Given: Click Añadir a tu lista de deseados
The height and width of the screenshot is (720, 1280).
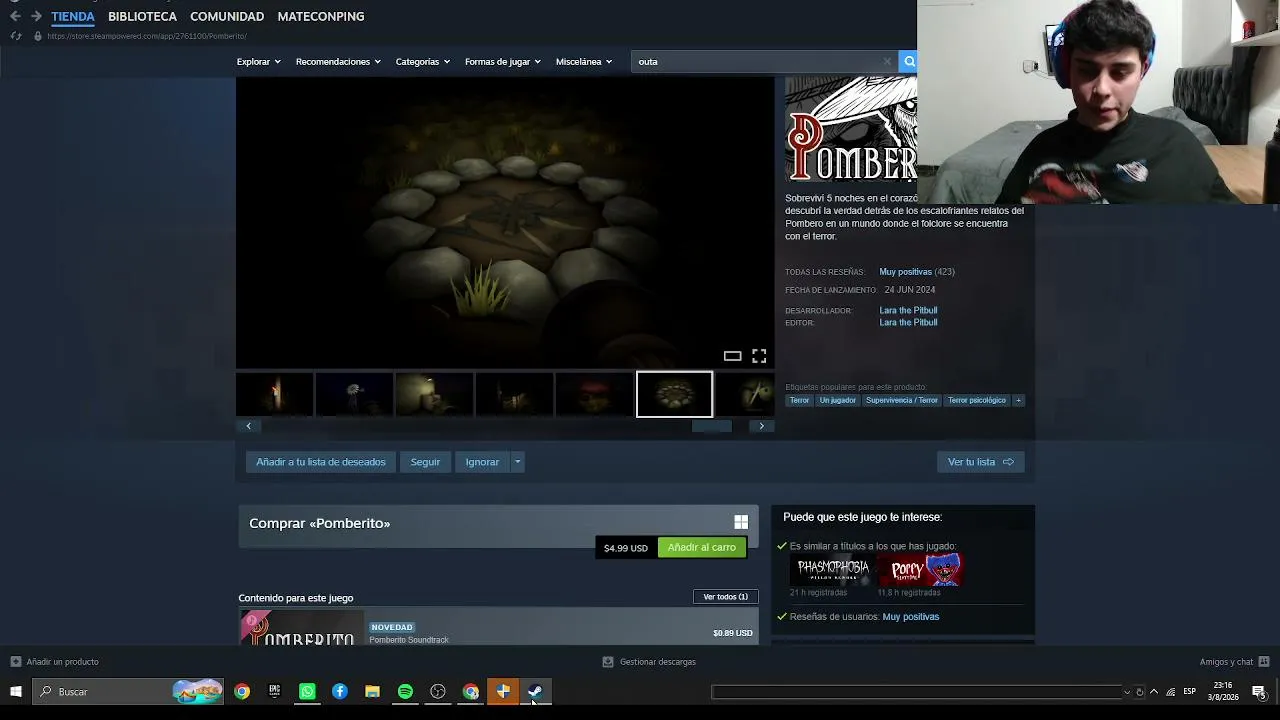Looking at the screenshot, I should (x=321, y=462).
